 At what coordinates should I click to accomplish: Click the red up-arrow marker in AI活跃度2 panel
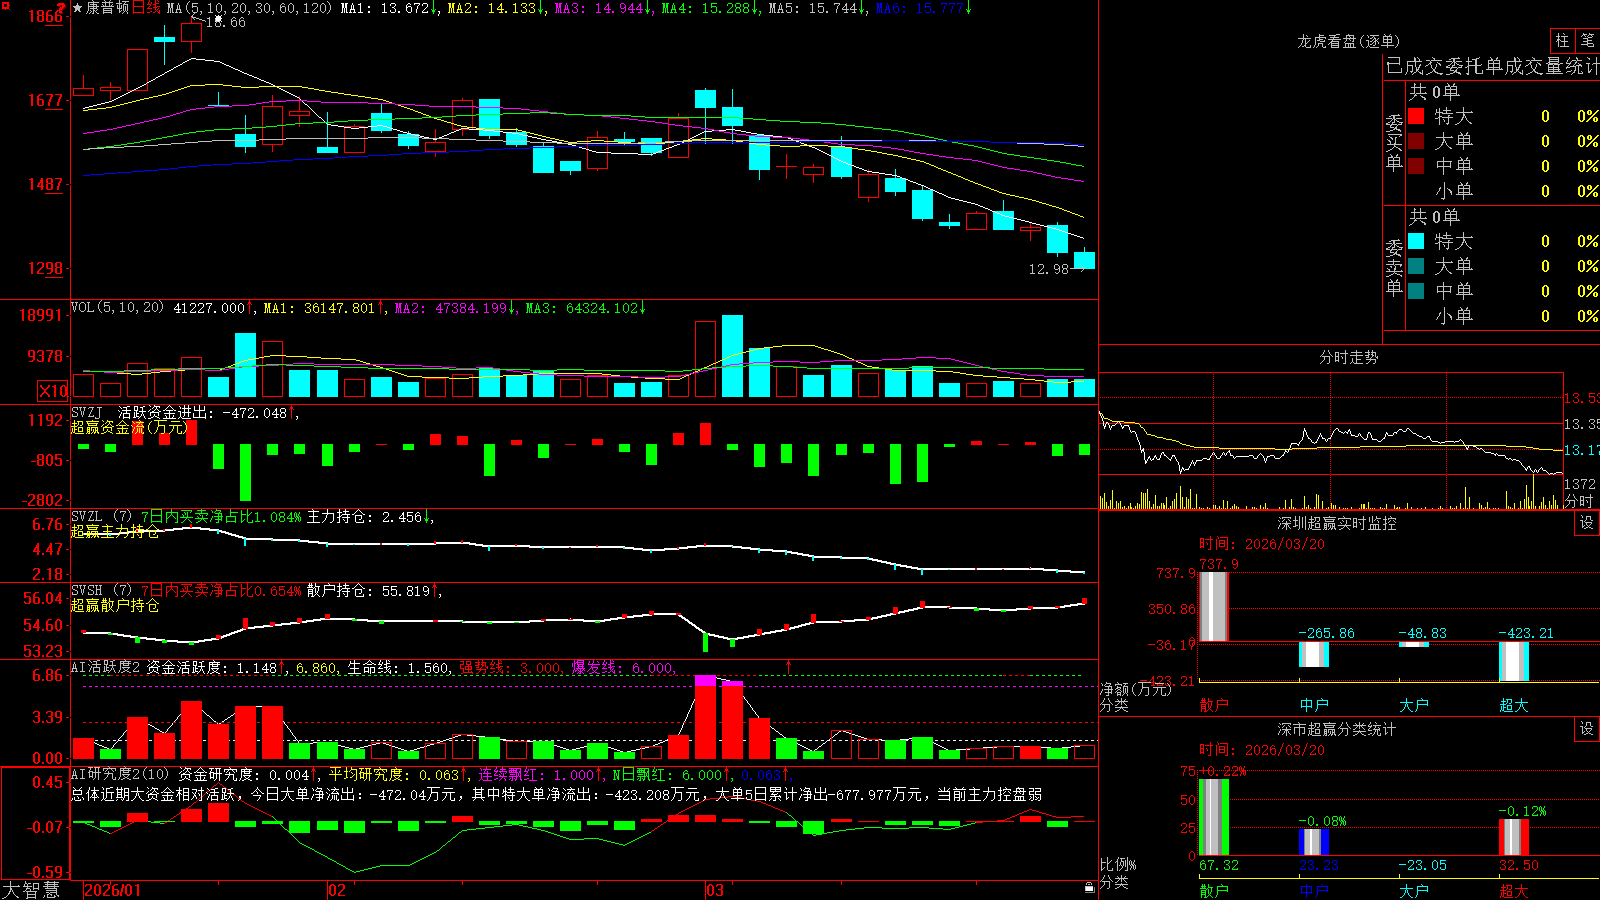click(788, 666)
